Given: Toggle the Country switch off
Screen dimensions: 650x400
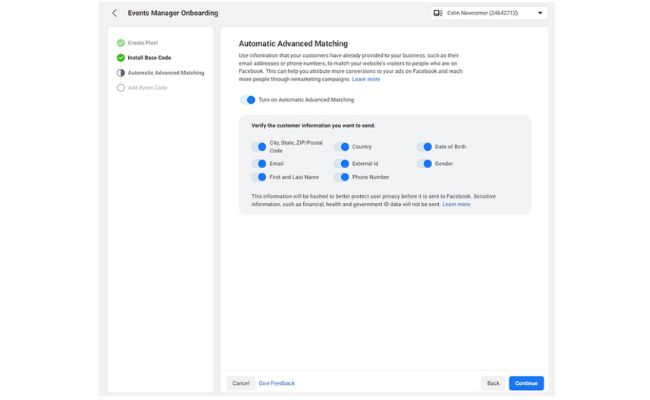Looking at the screenshot, I should coord(342,147).
